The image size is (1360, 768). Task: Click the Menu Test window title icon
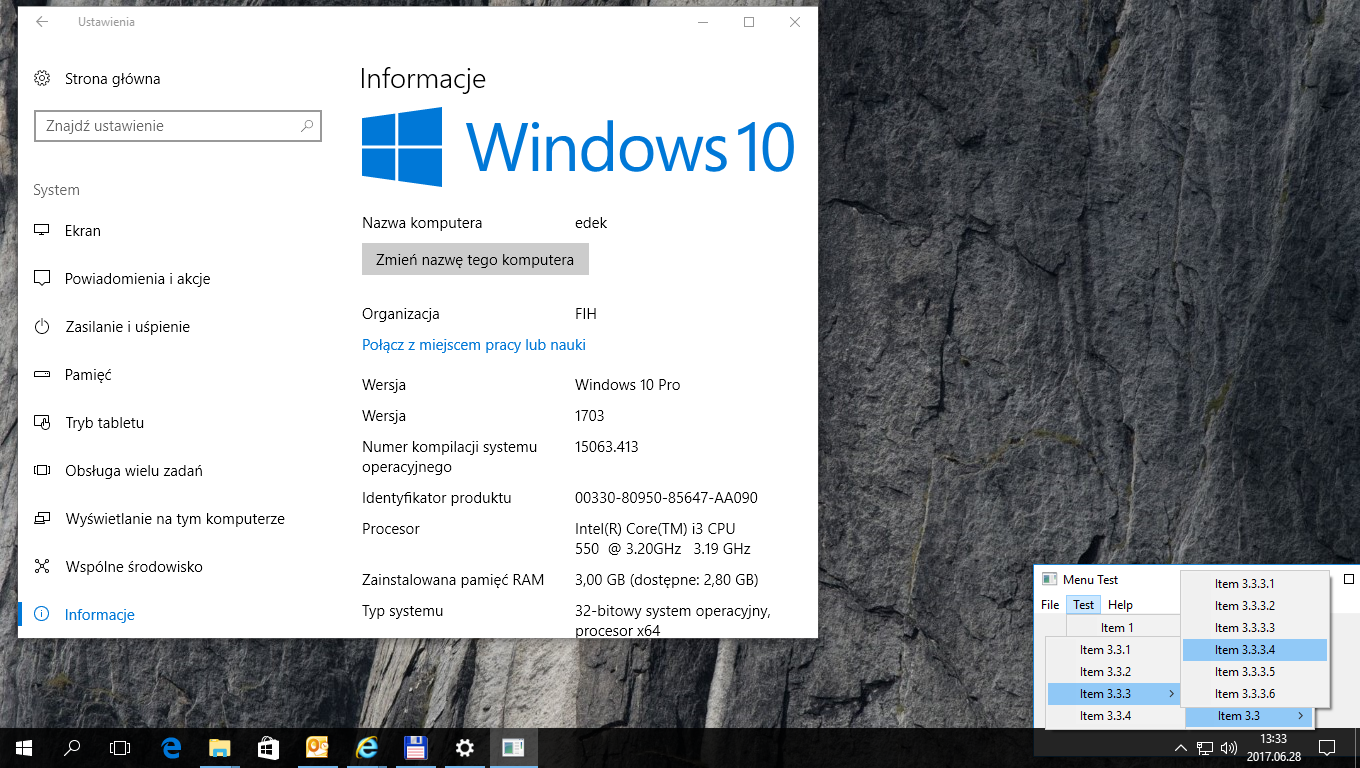(x=1049, y=579)
